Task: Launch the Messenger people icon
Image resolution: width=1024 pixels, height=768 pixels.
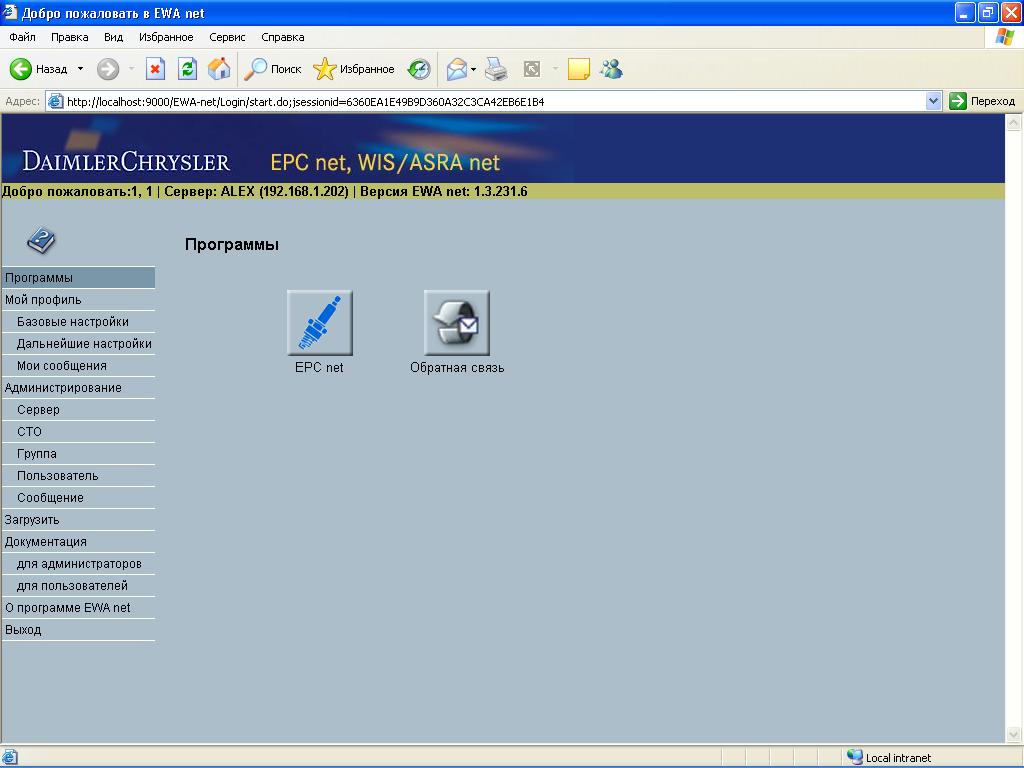Action: pos(612,69)
